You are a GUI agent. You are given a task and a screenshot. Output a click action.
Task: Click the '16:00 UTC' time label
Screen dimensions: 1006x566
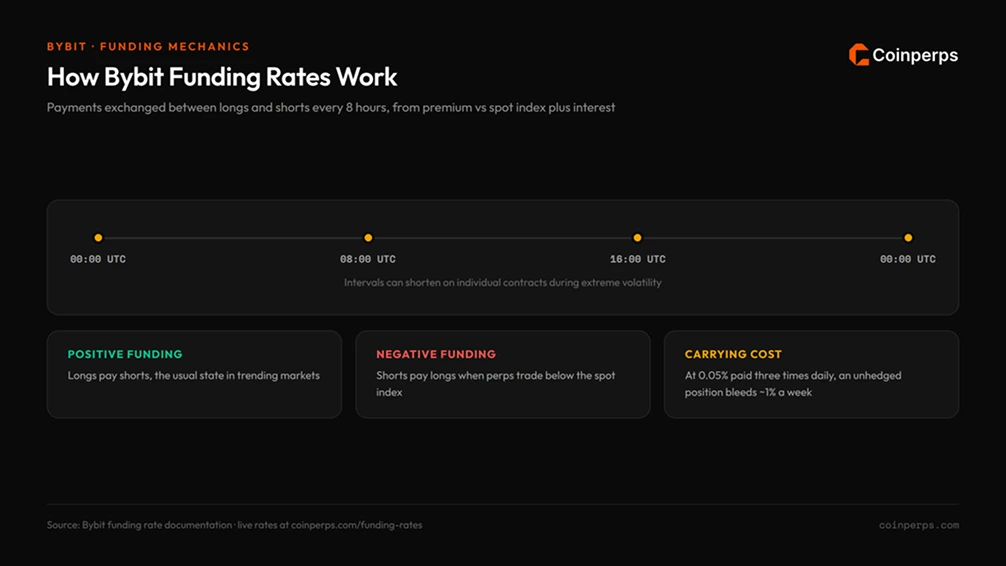[638, 259]
